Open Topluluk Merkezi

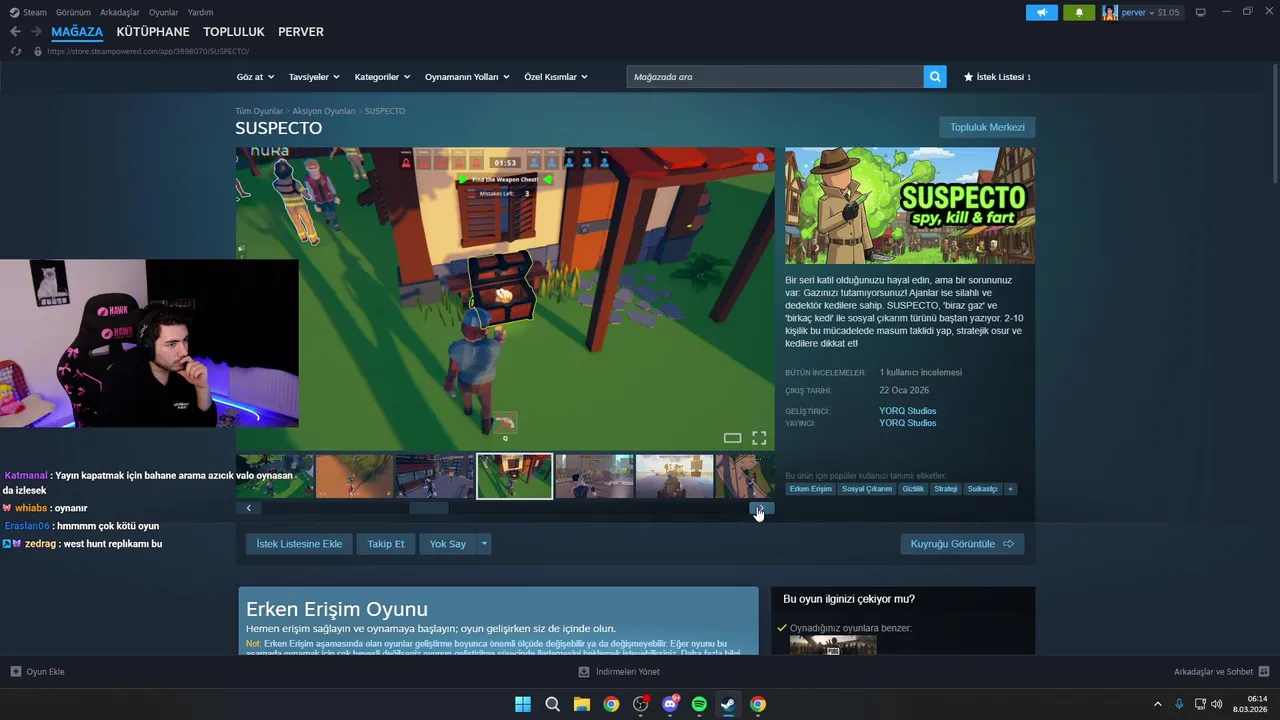click(x=987, y=127)
